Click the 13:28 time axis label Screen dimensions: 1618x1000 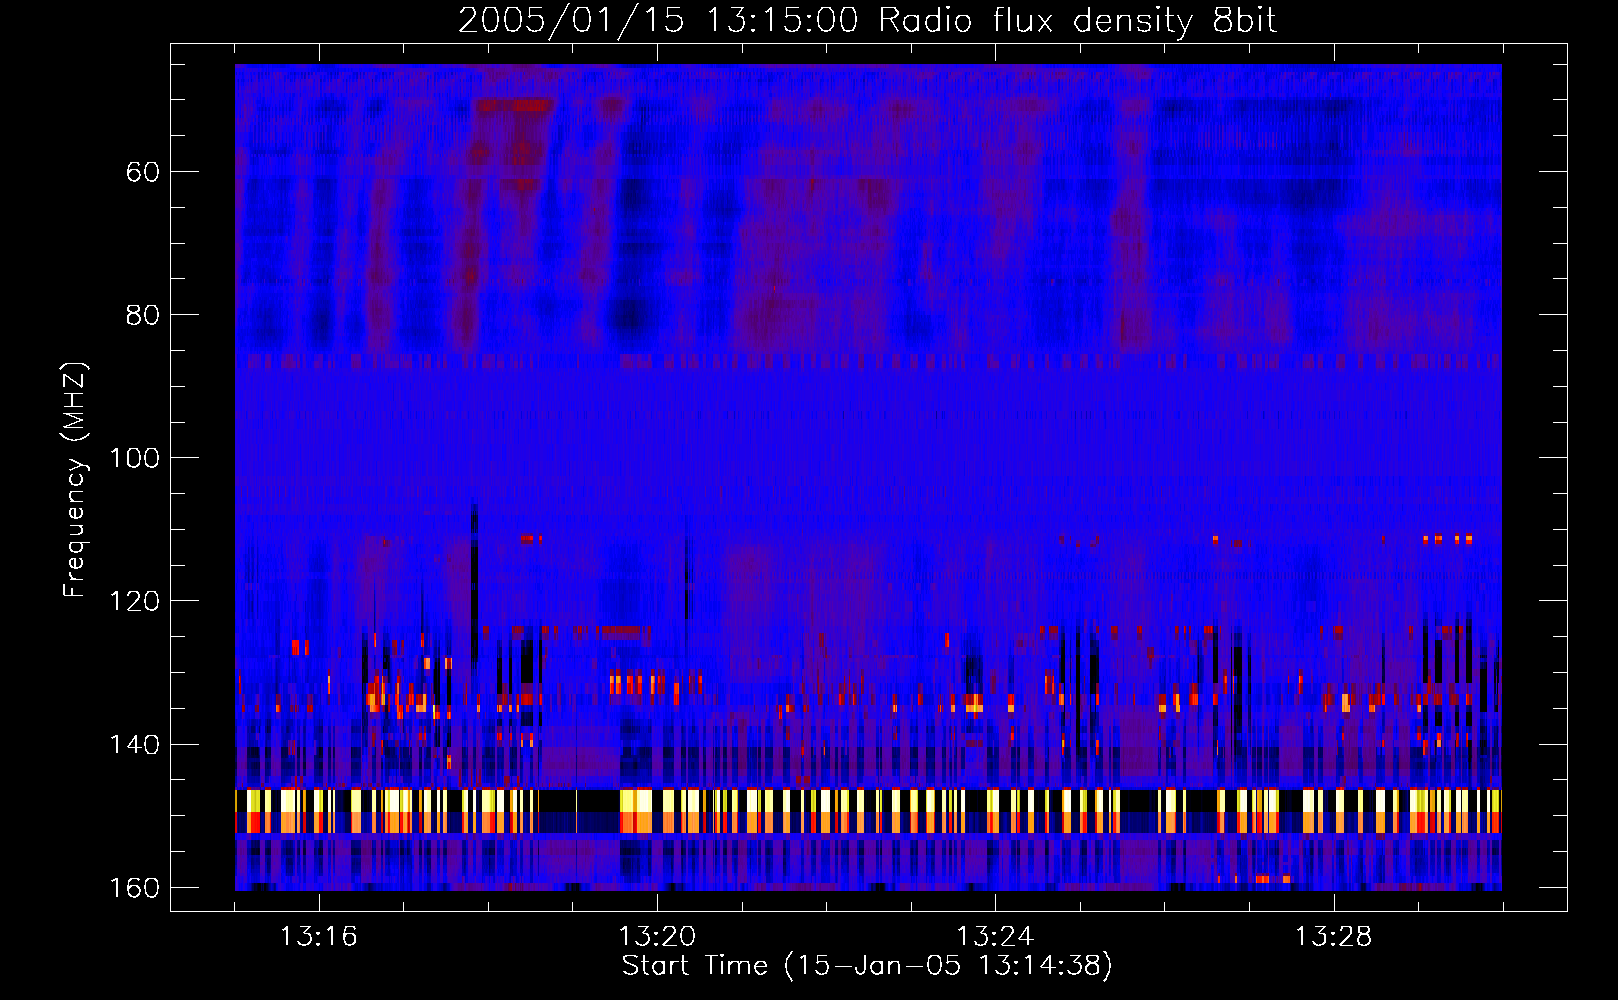point(1334,937)
